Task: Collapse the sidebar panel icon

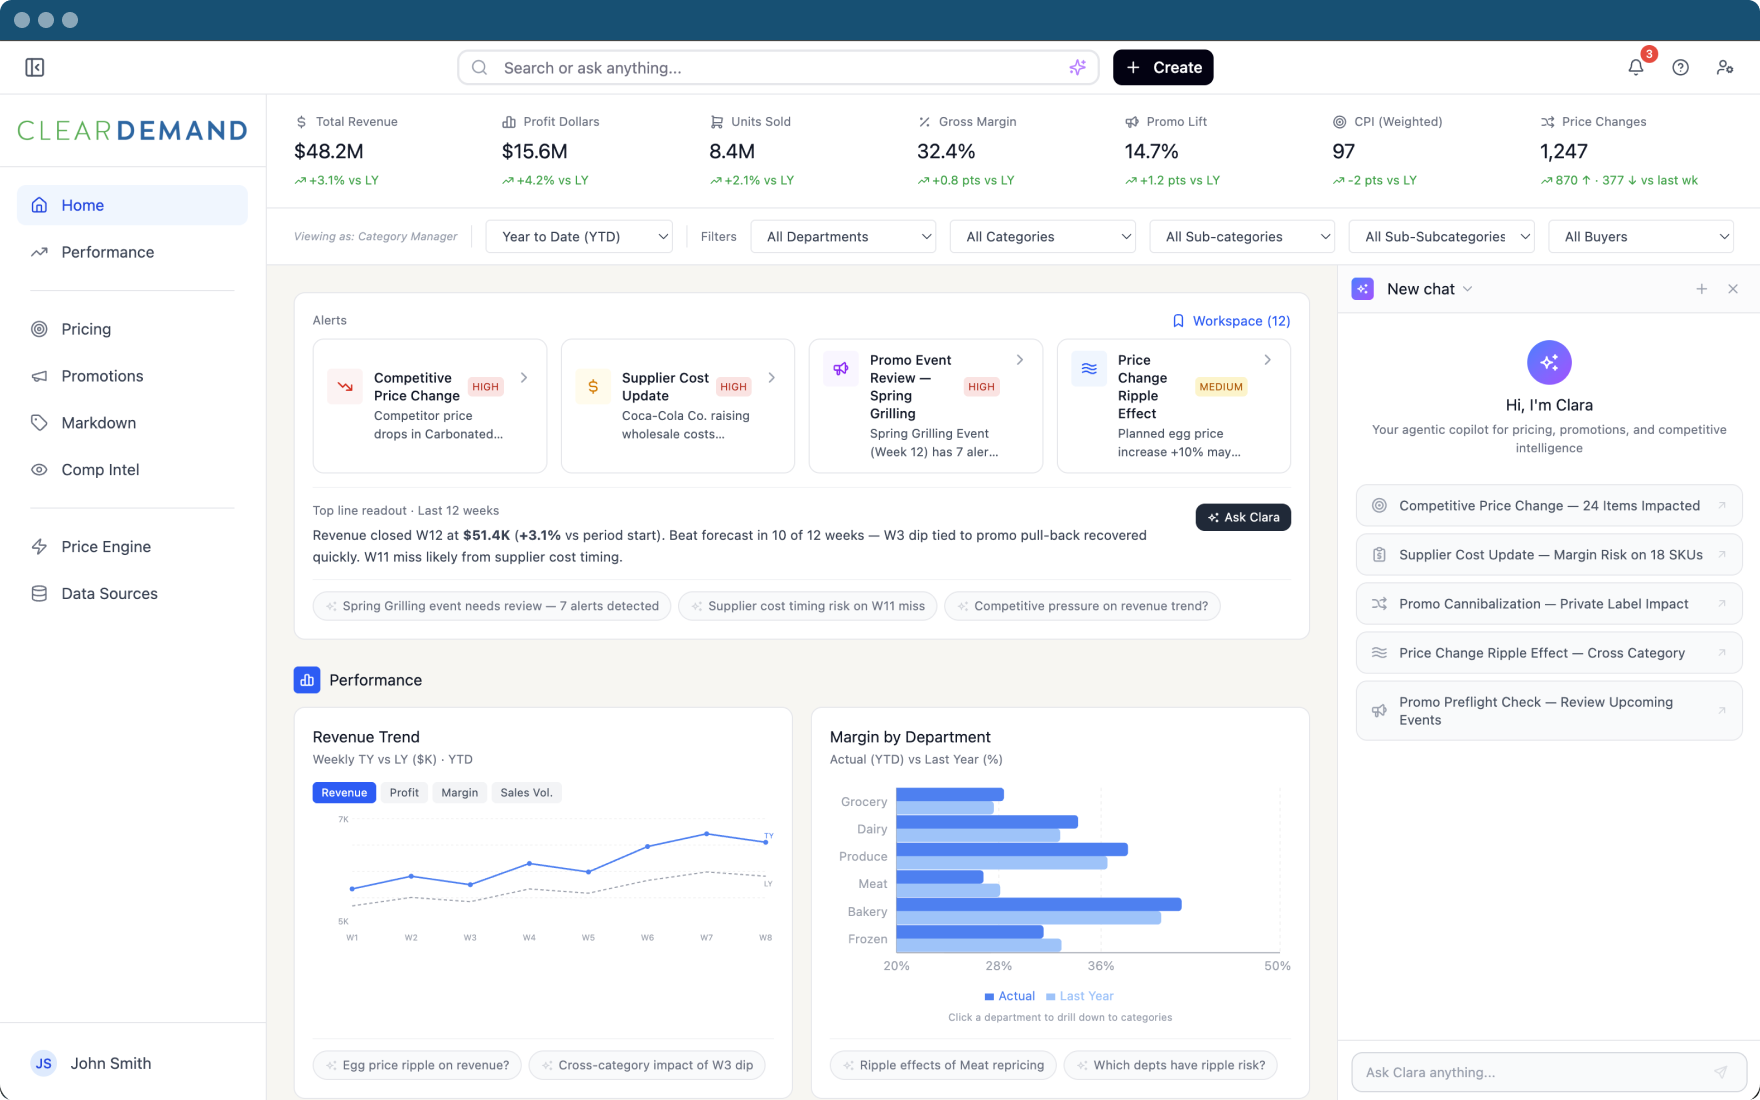Action: click(34, 67)
